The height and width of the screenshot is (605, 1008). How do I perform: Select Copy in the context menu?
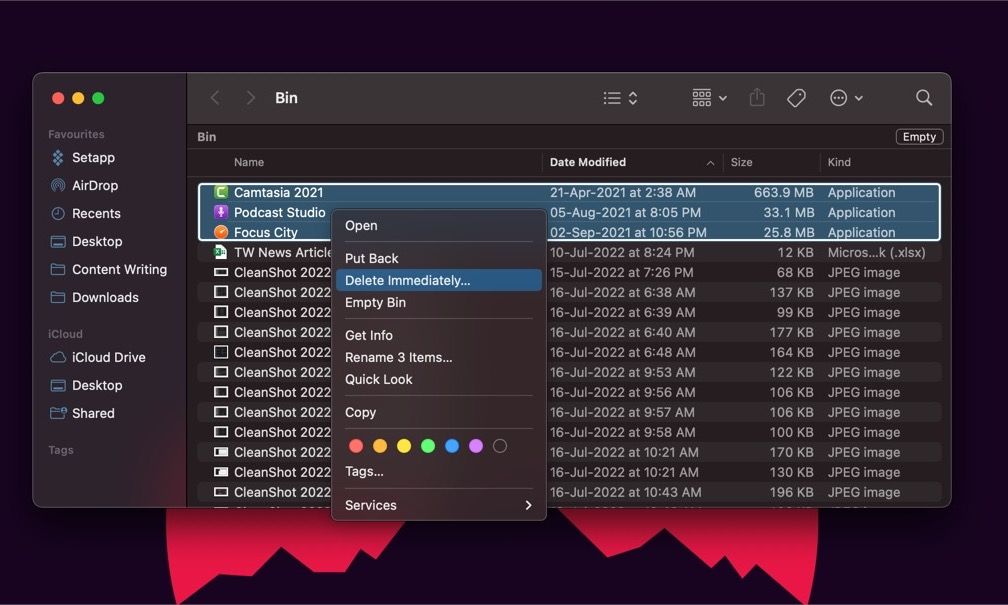(x=438, y=412)
